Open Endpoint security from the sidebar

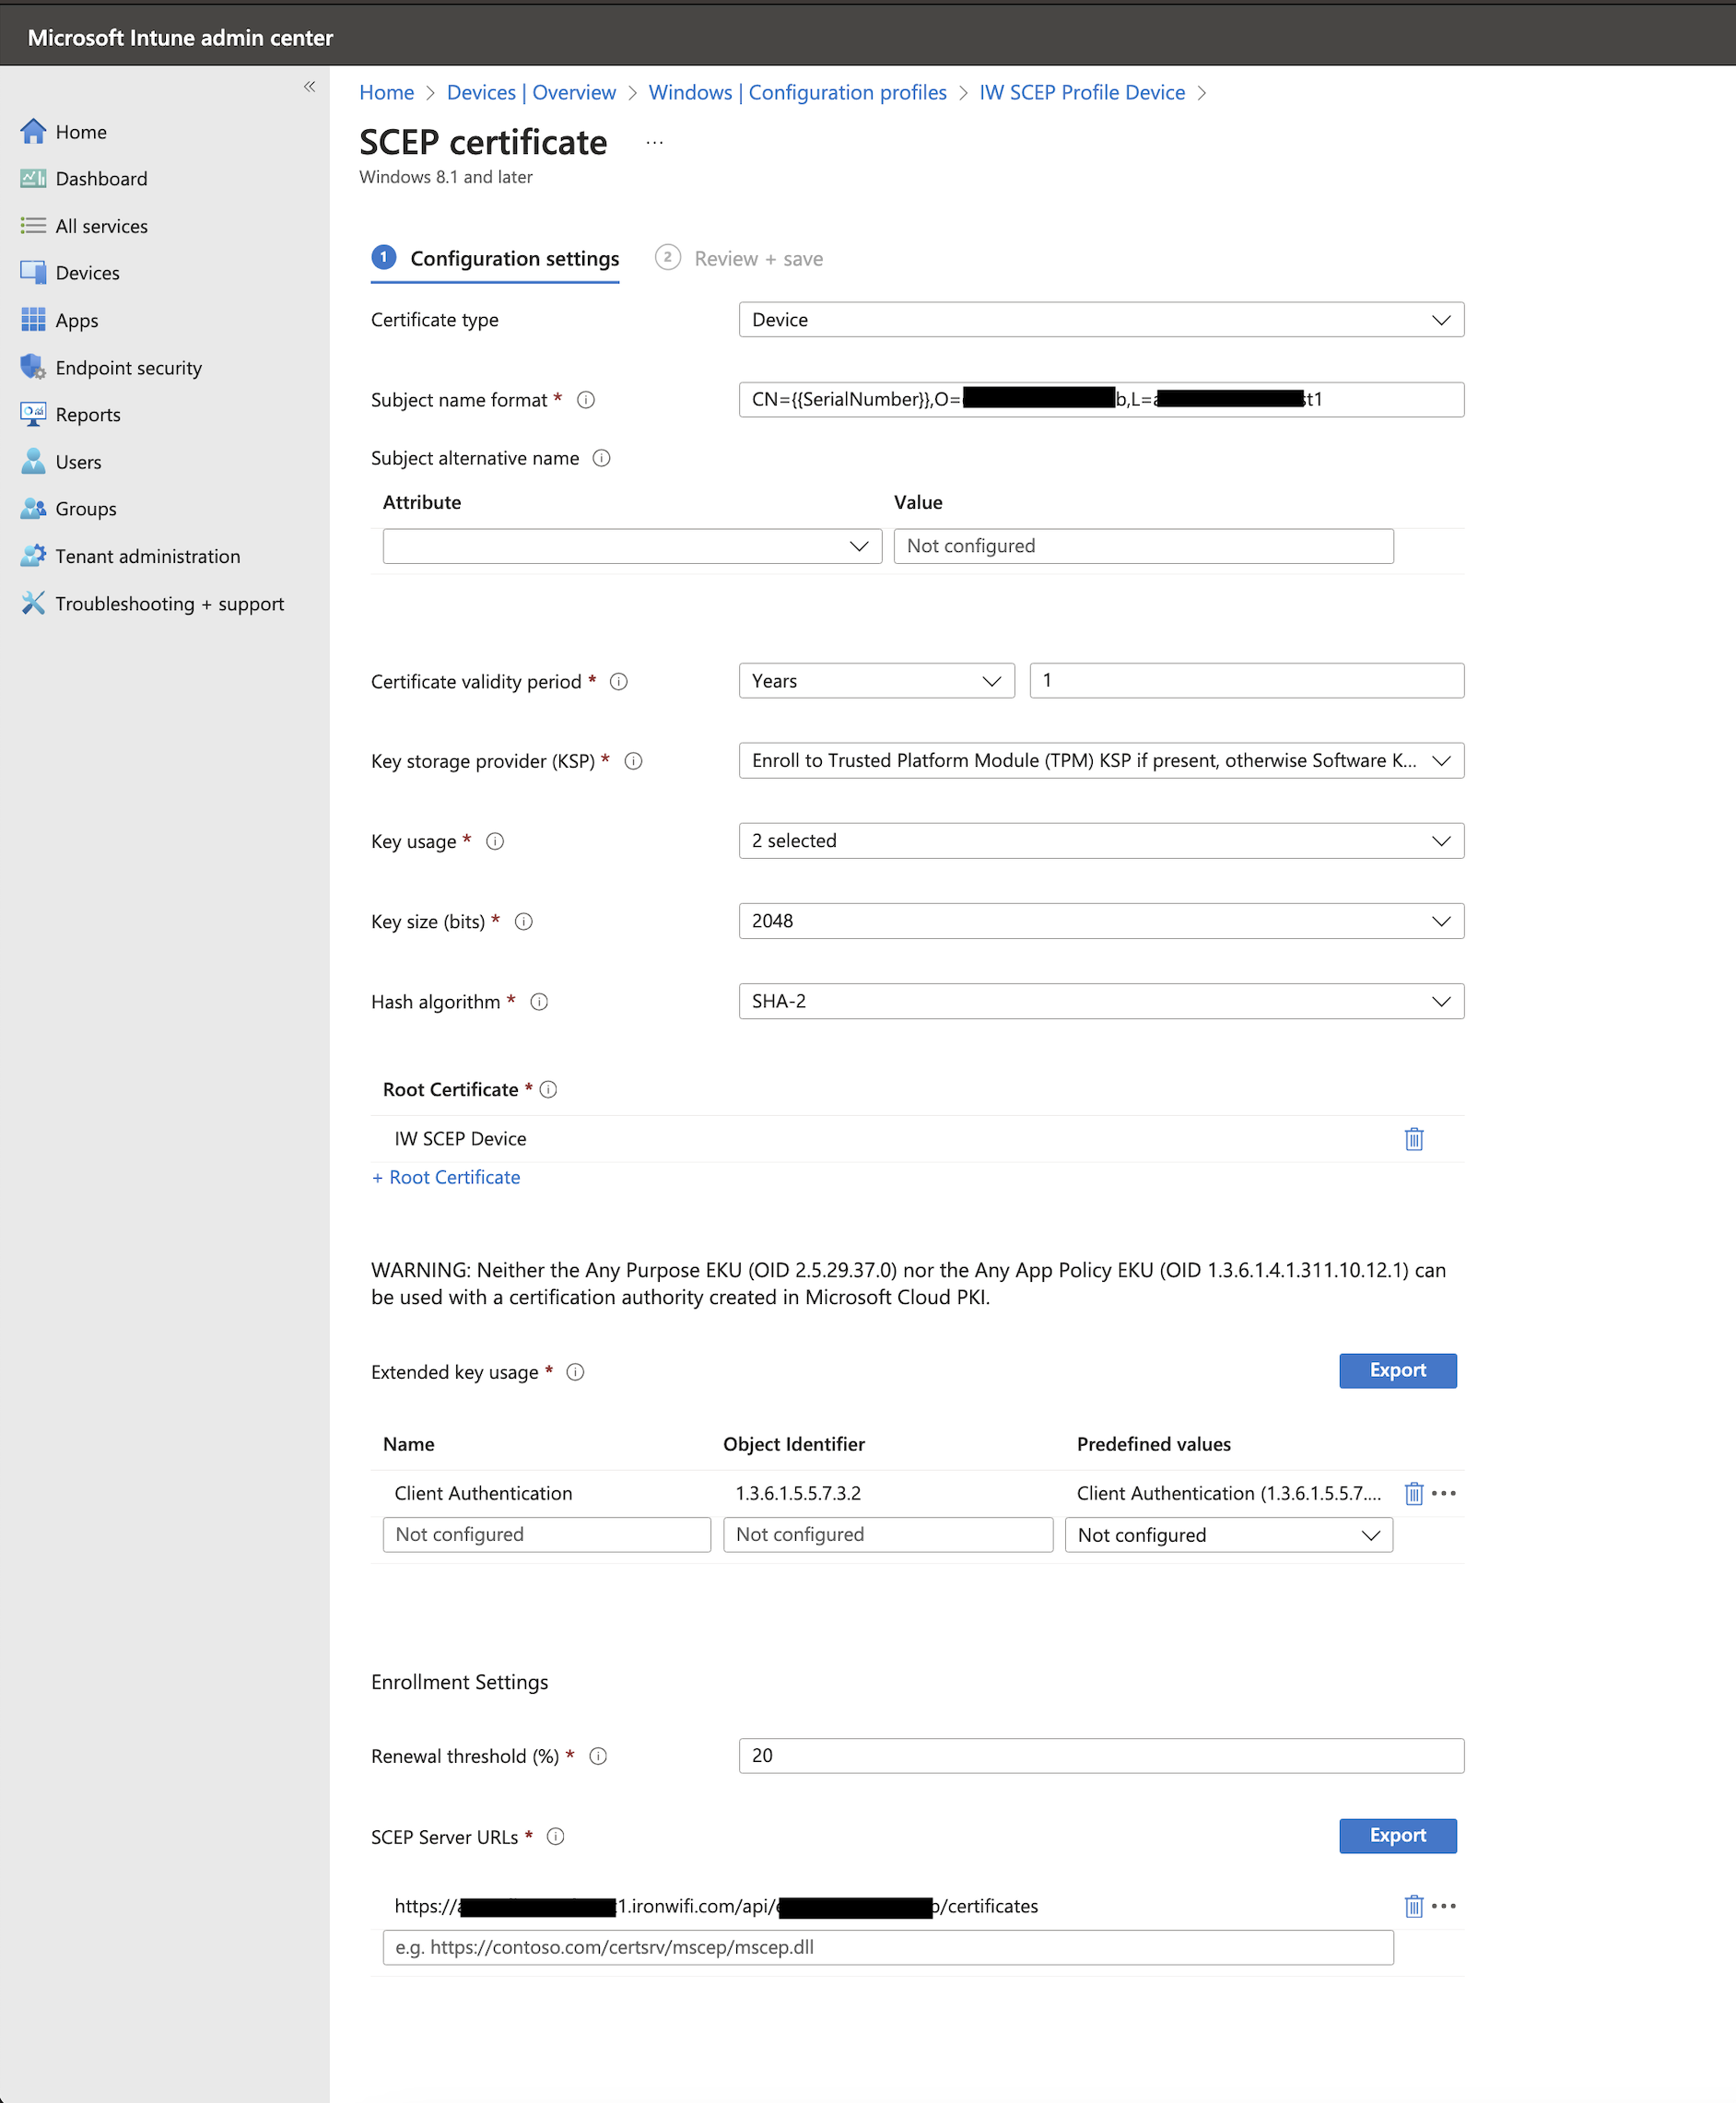point(129,367)
